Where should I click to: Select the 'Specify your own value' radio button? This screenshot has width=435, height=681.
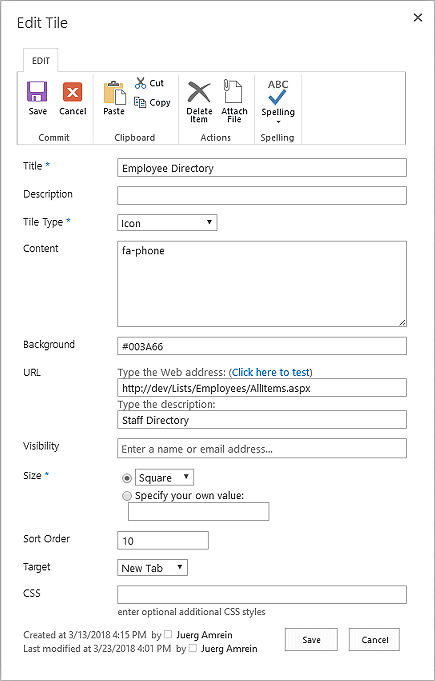click(x=127, y=496)
